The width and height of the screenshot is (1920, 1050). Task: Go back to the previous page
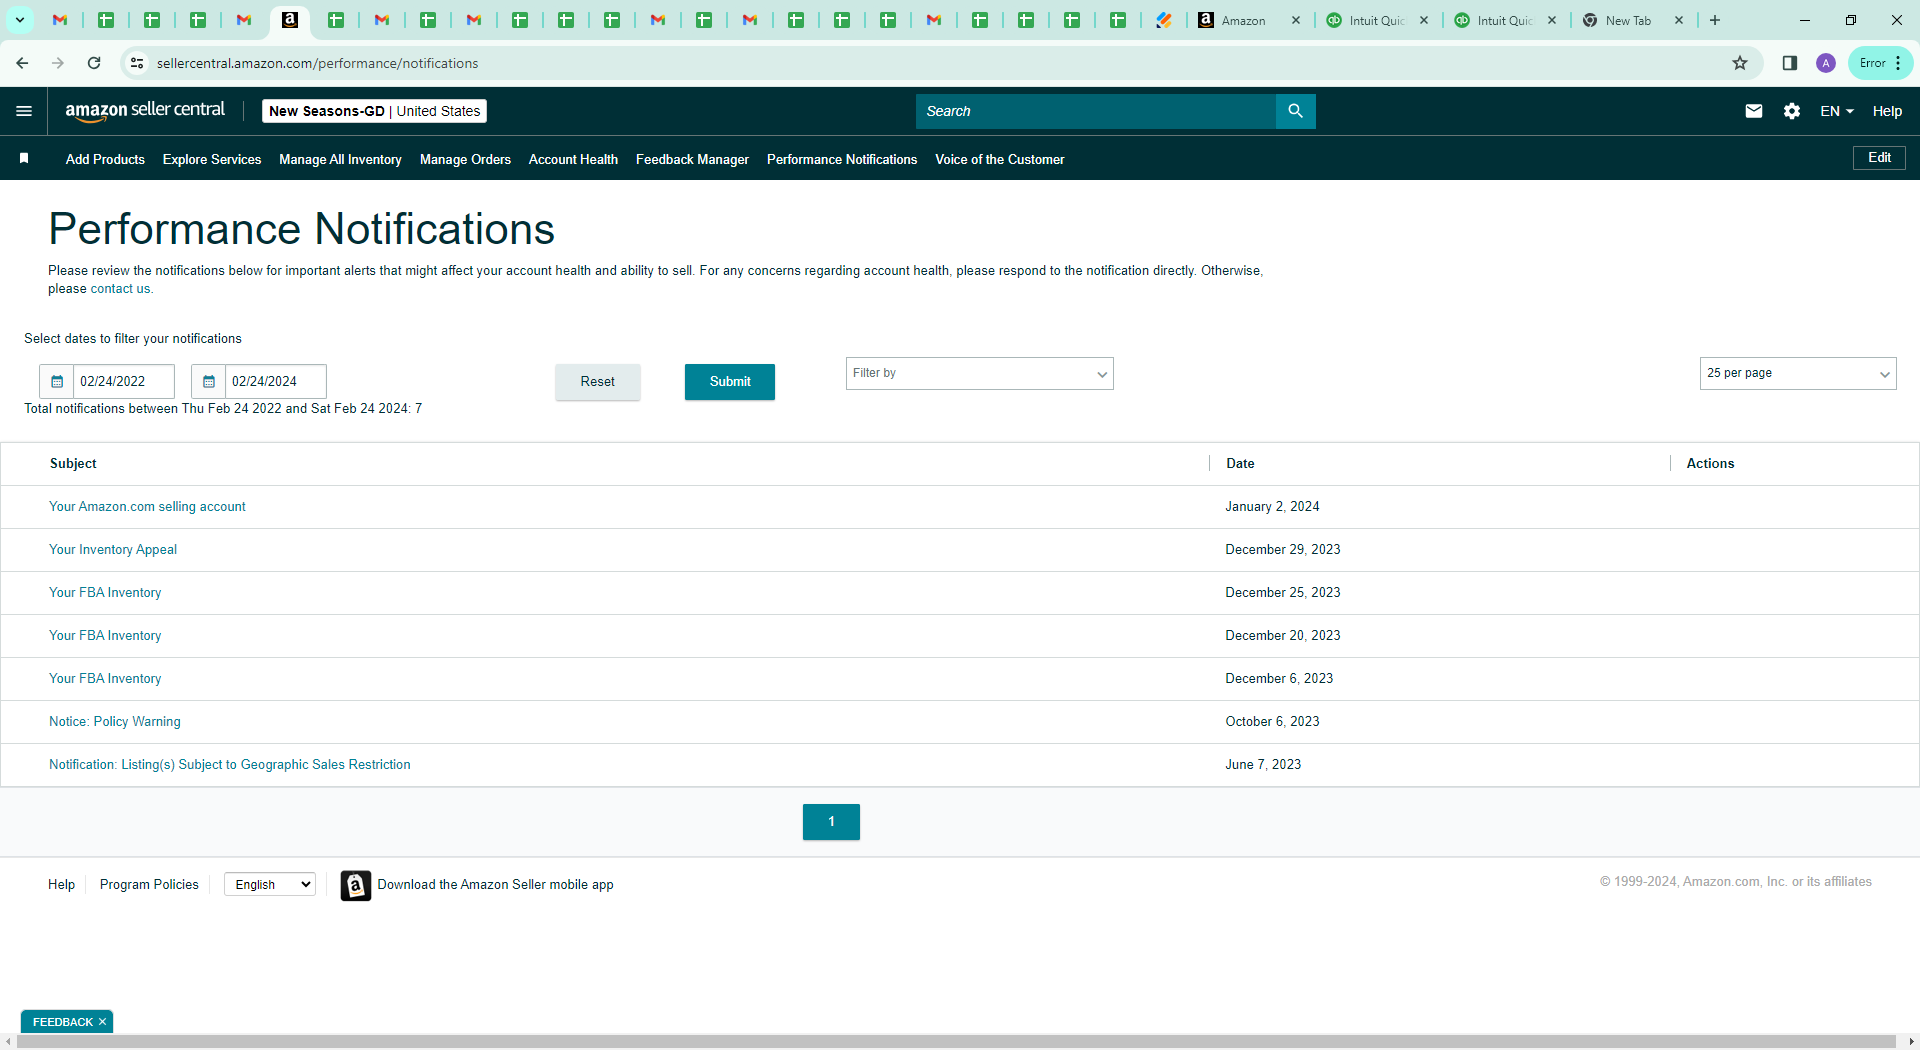[22, 63]
